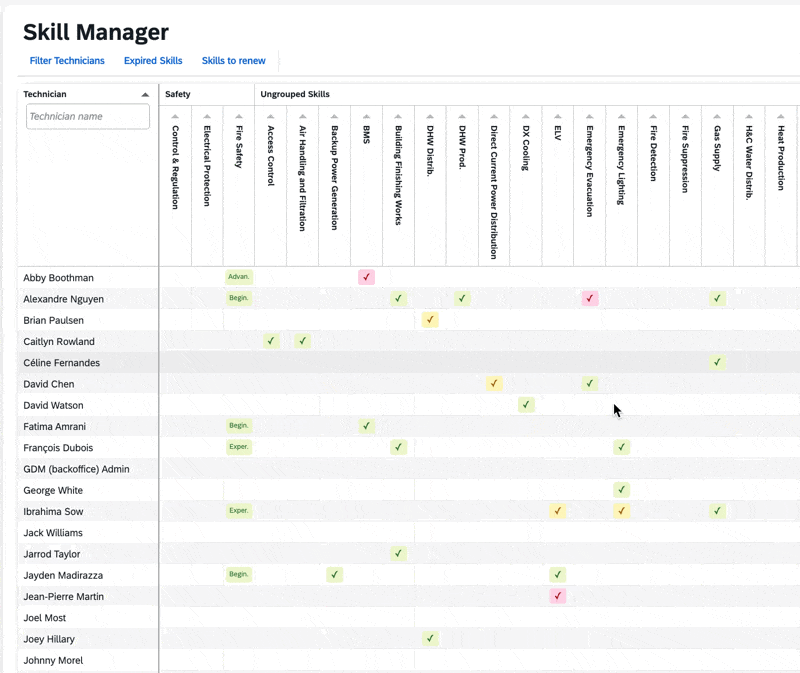800x673 pixels.
Task: Open the Skills to renew tab
Action: [x=234, y=61]
